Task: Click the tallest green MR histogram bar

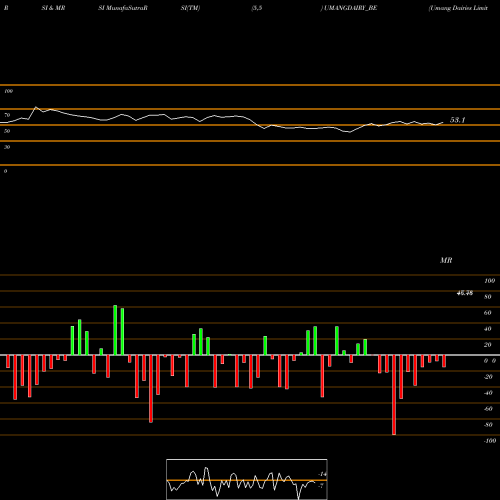Action: coord(115,330)
